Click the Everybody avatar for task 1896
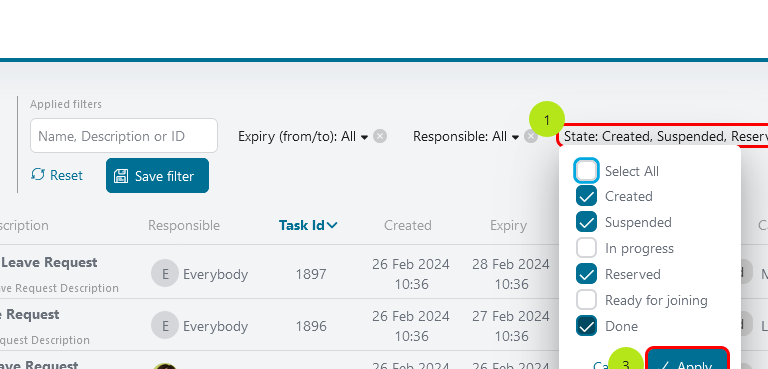768x369 pixels. [165, 325]
